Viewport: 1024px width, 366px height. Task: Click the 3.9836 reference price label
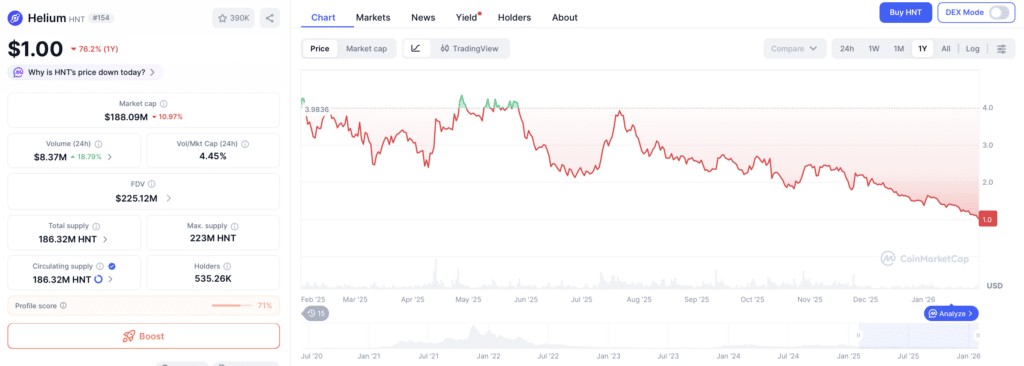pos(316,110)
